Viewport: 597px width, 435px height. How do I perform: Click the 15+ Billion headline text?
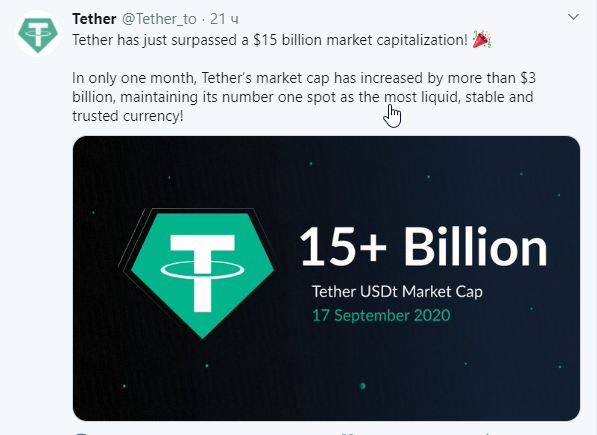pos(423,247)
